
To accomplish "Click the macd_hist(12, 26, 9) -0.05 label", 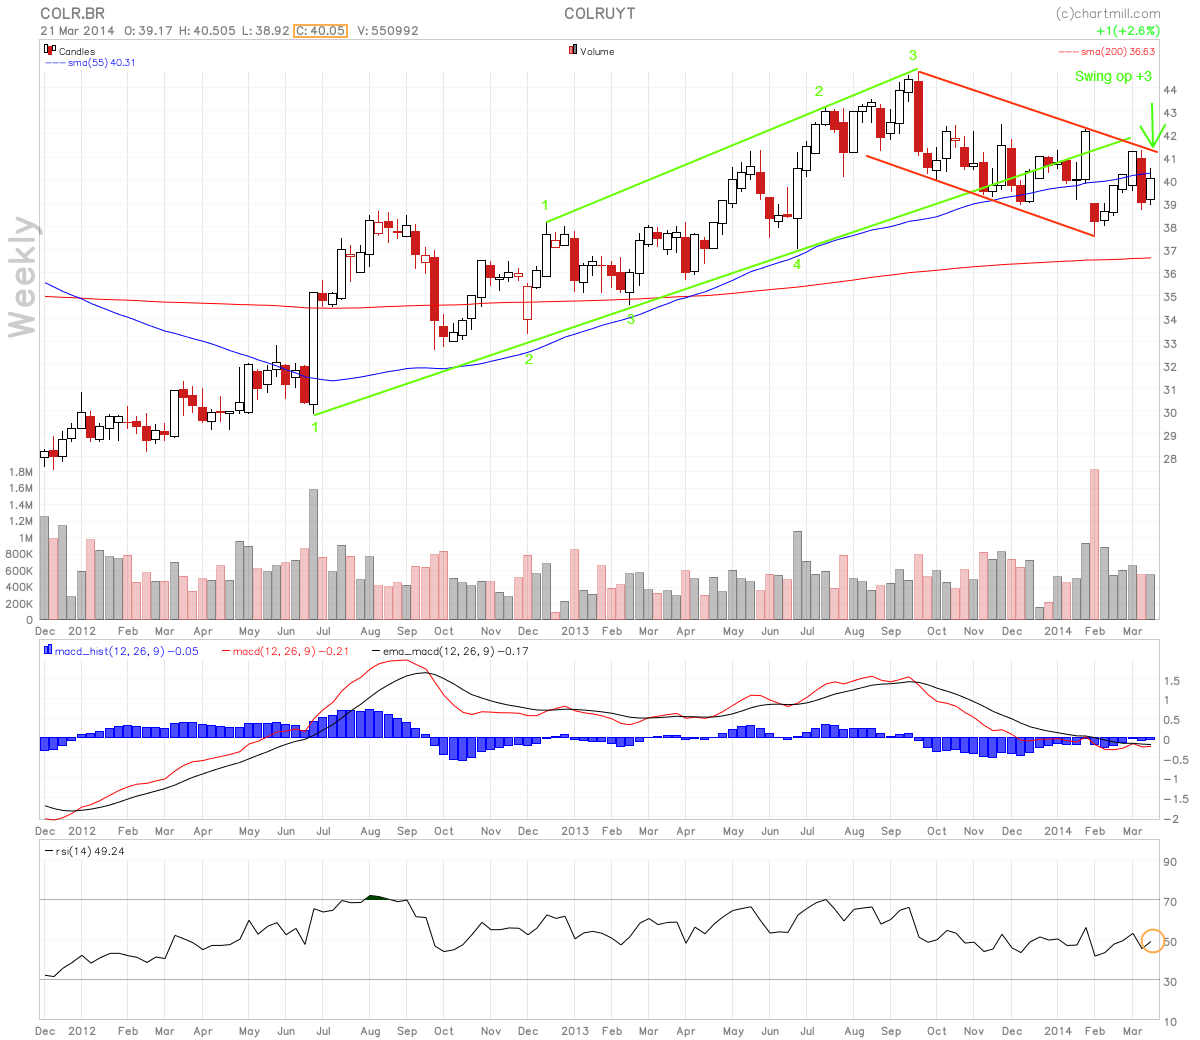I will pos(127,651).
